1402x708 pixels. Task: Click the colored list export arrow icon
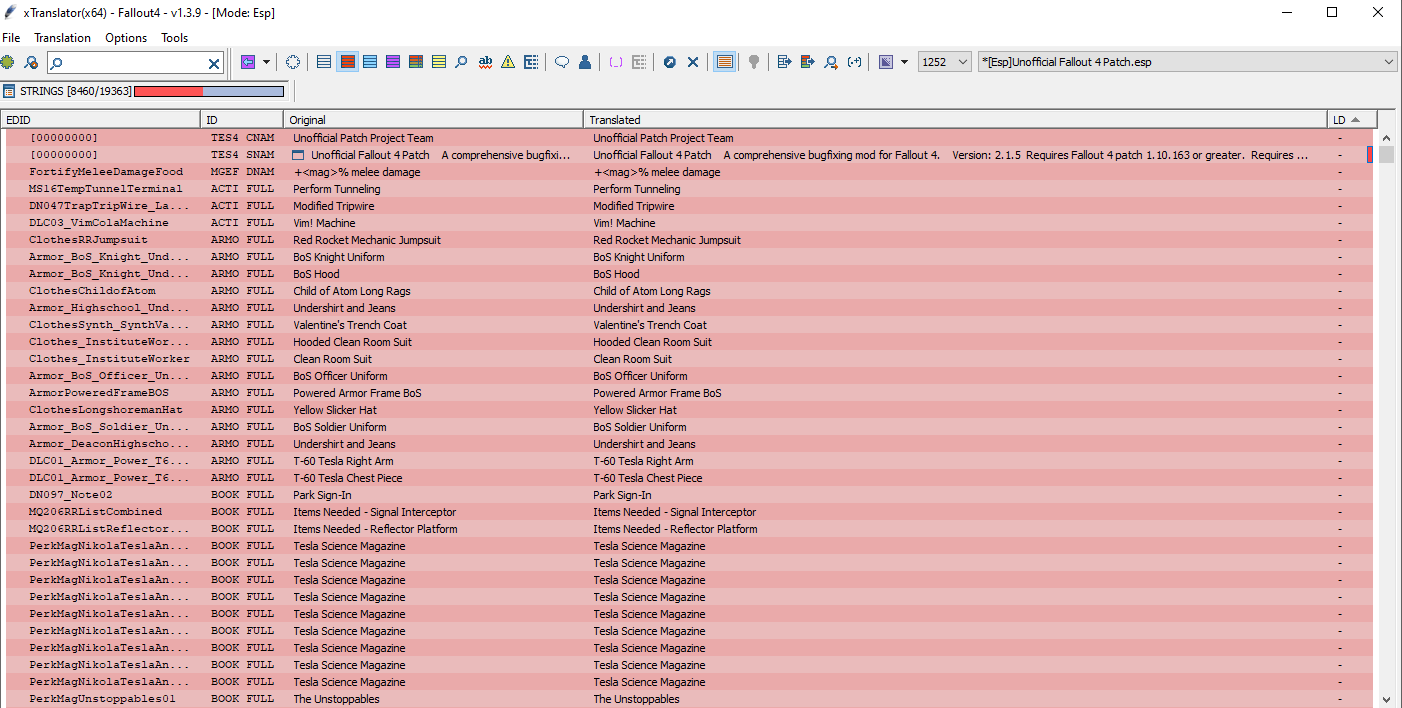pyautogui.click(x=807, y=62)
